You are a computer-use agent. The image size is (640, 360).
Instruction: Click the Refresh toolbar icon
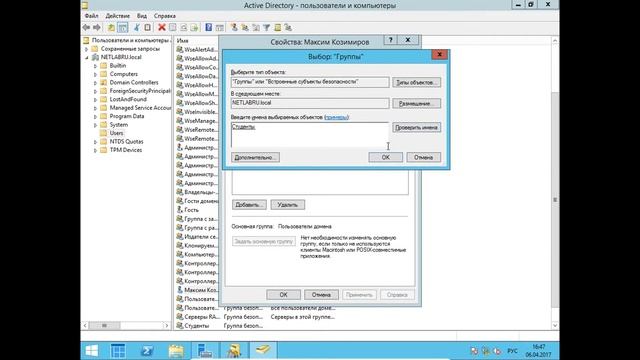point(184,27)
